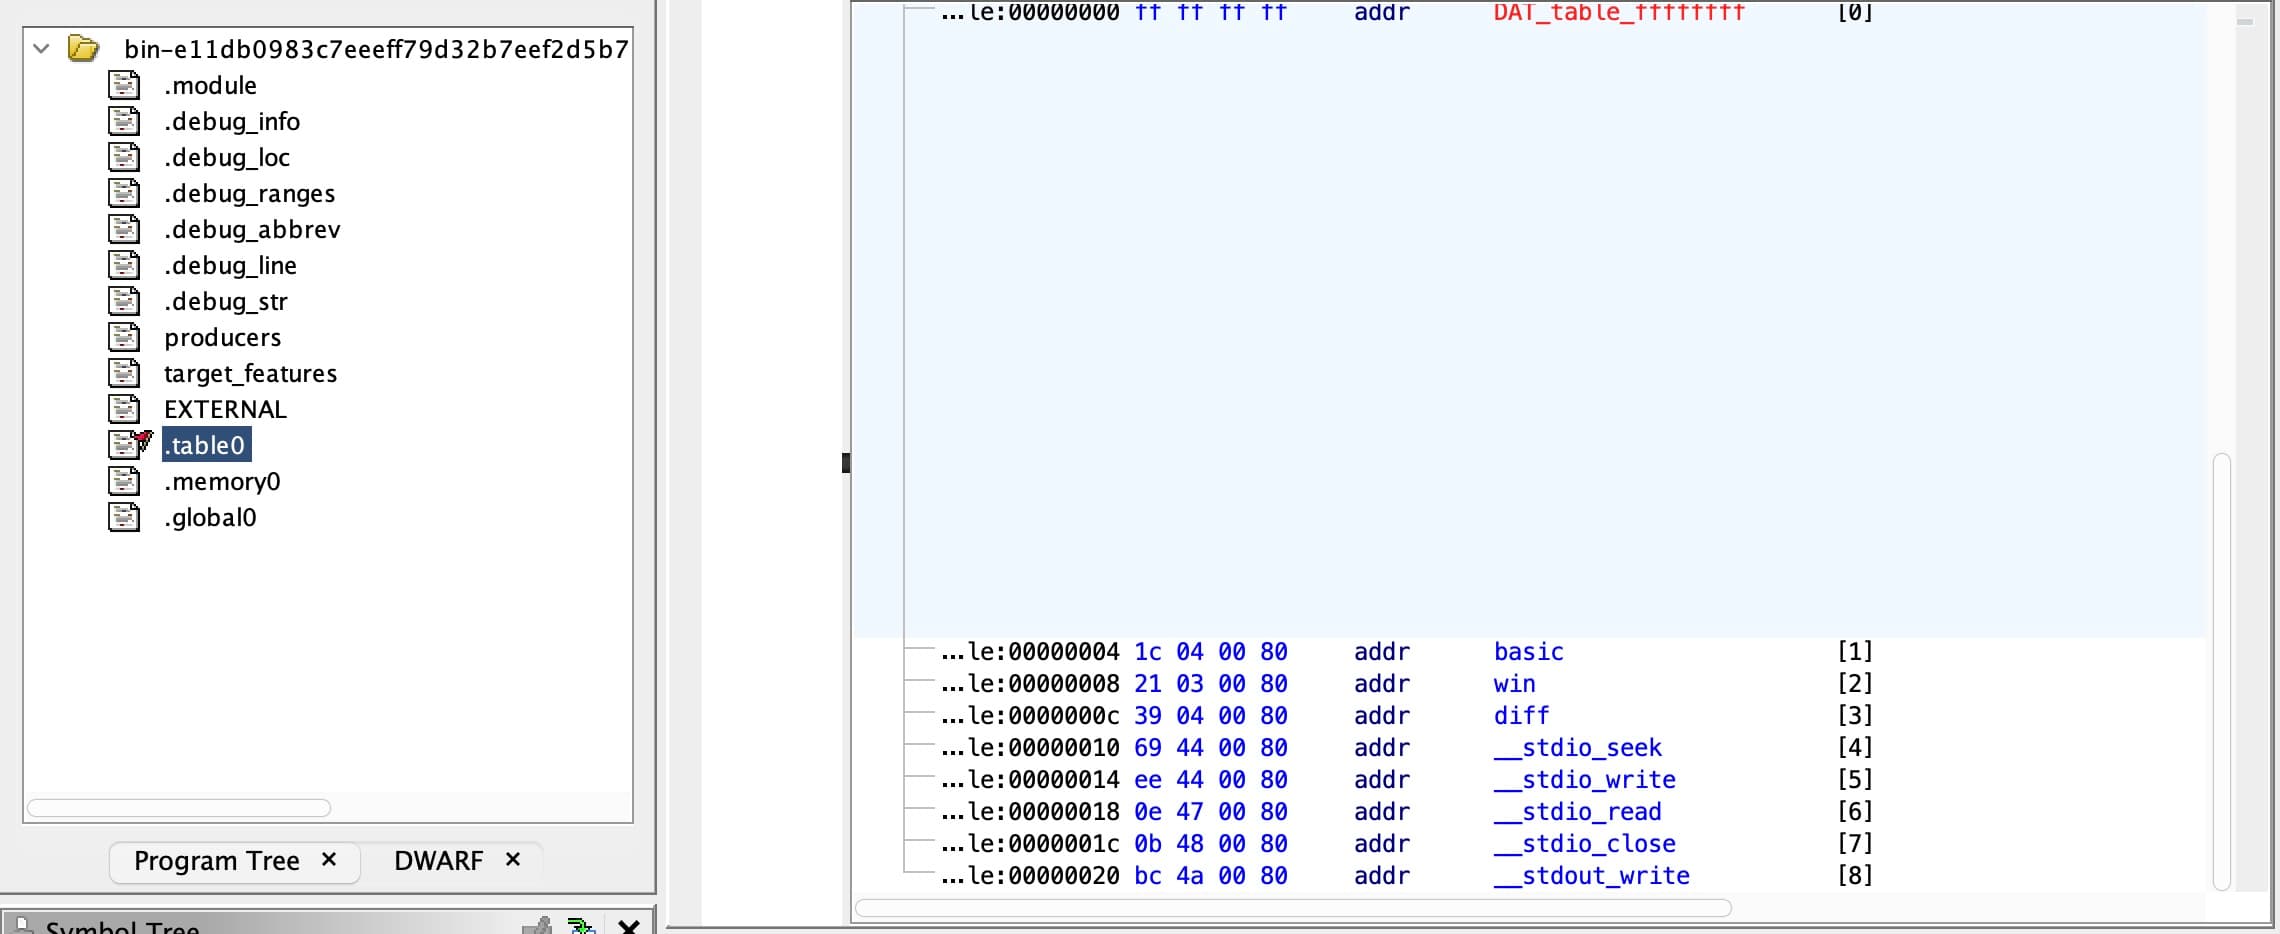
Task: Click the .module fragment icon
Action: pos(124,85)
